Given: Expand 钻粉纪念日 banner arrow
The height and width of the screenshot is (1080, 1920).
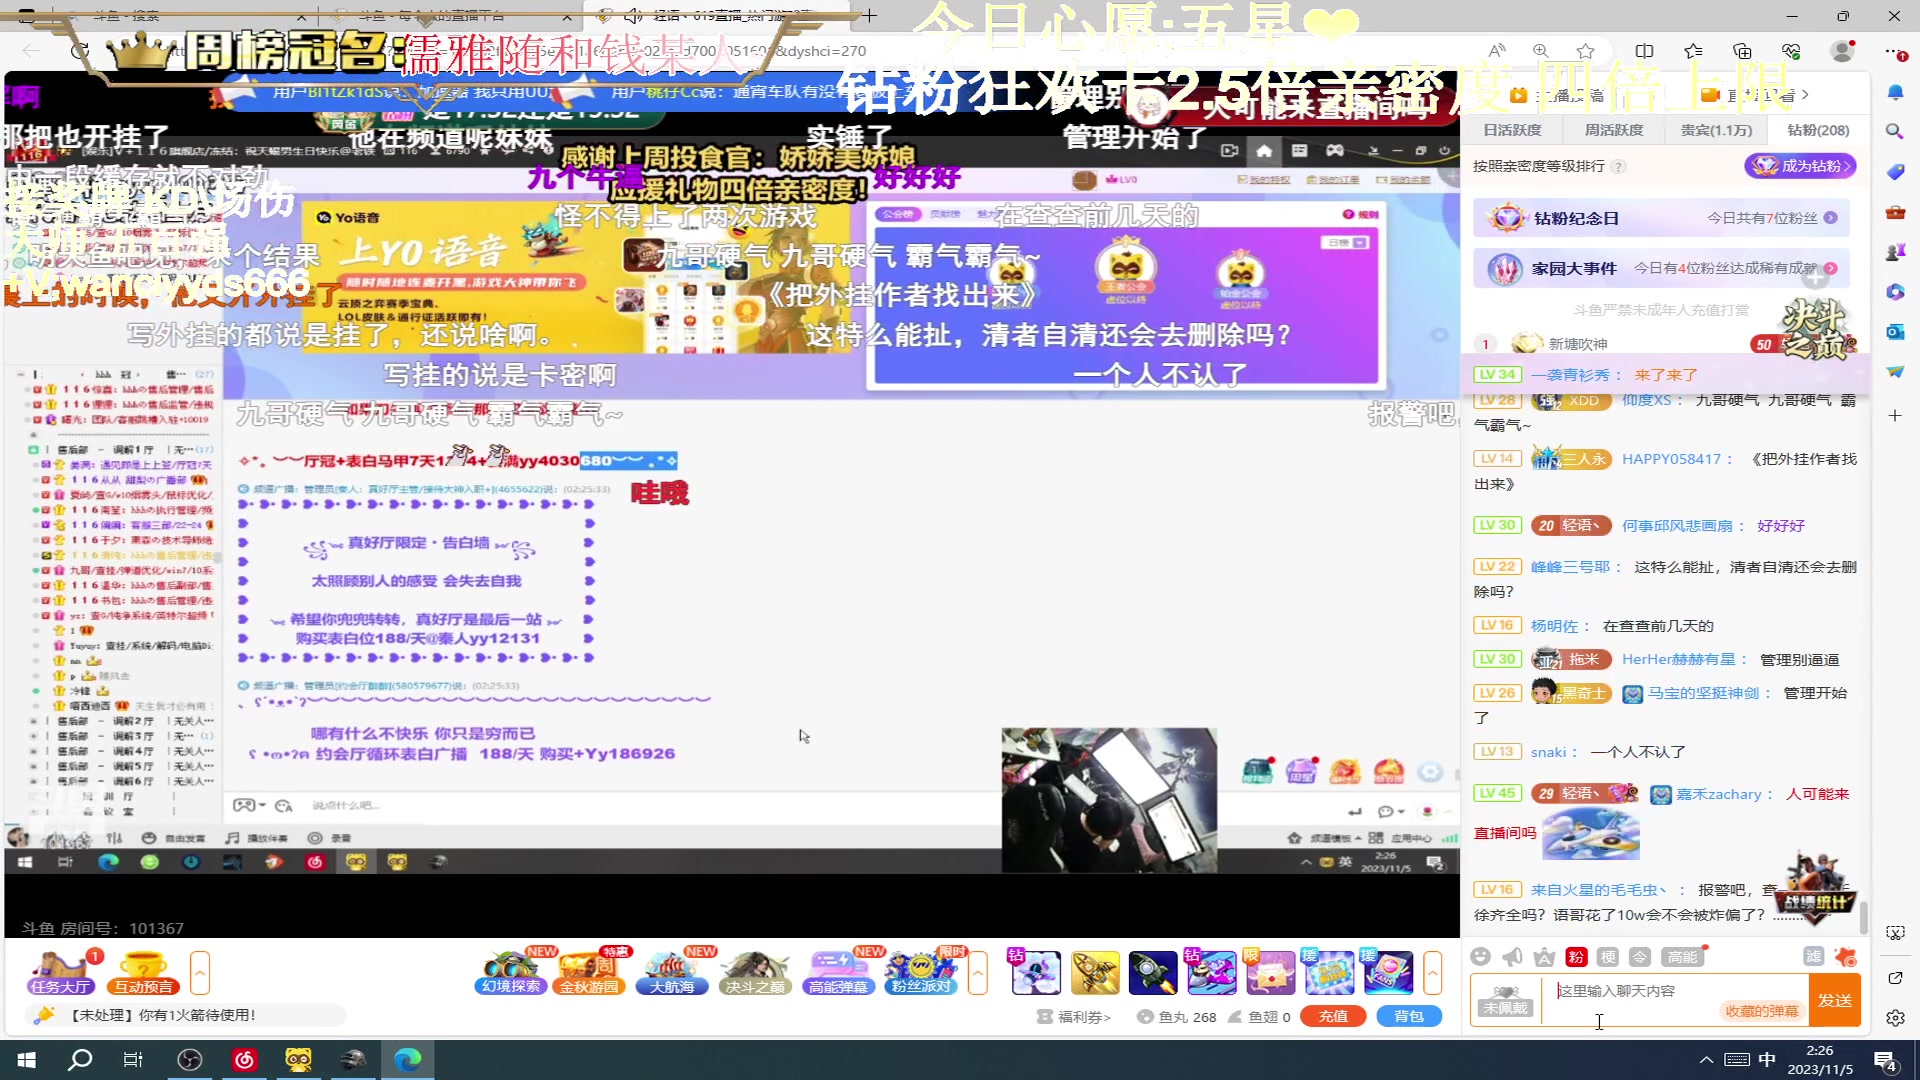Looking at the screenshot, I should (1830, 218).
